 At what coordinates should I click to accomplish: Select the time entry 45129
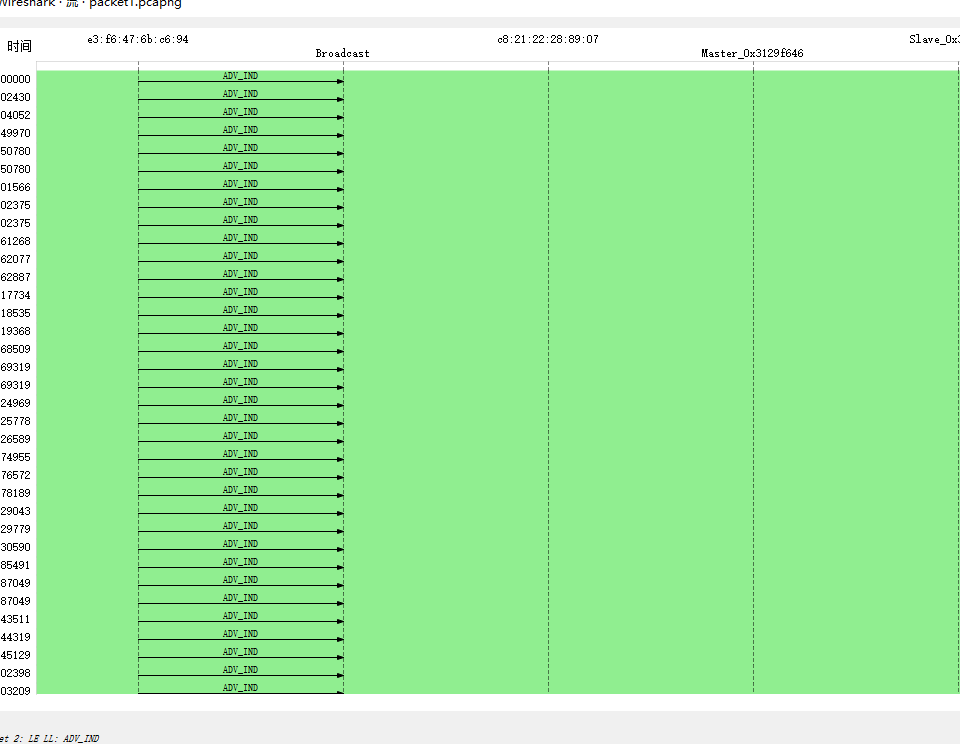(15, 655)
